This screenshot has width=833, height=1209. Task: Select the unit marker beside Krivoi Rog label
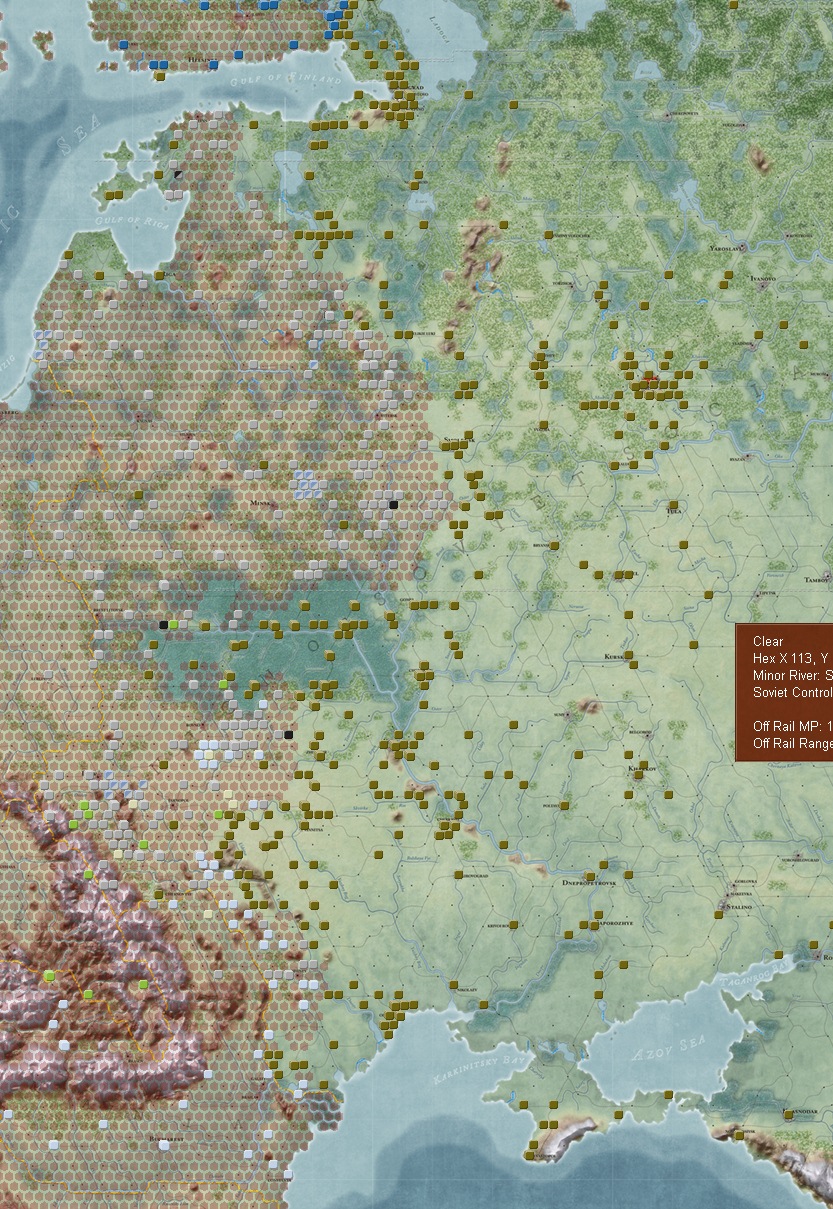pos(516,925)
